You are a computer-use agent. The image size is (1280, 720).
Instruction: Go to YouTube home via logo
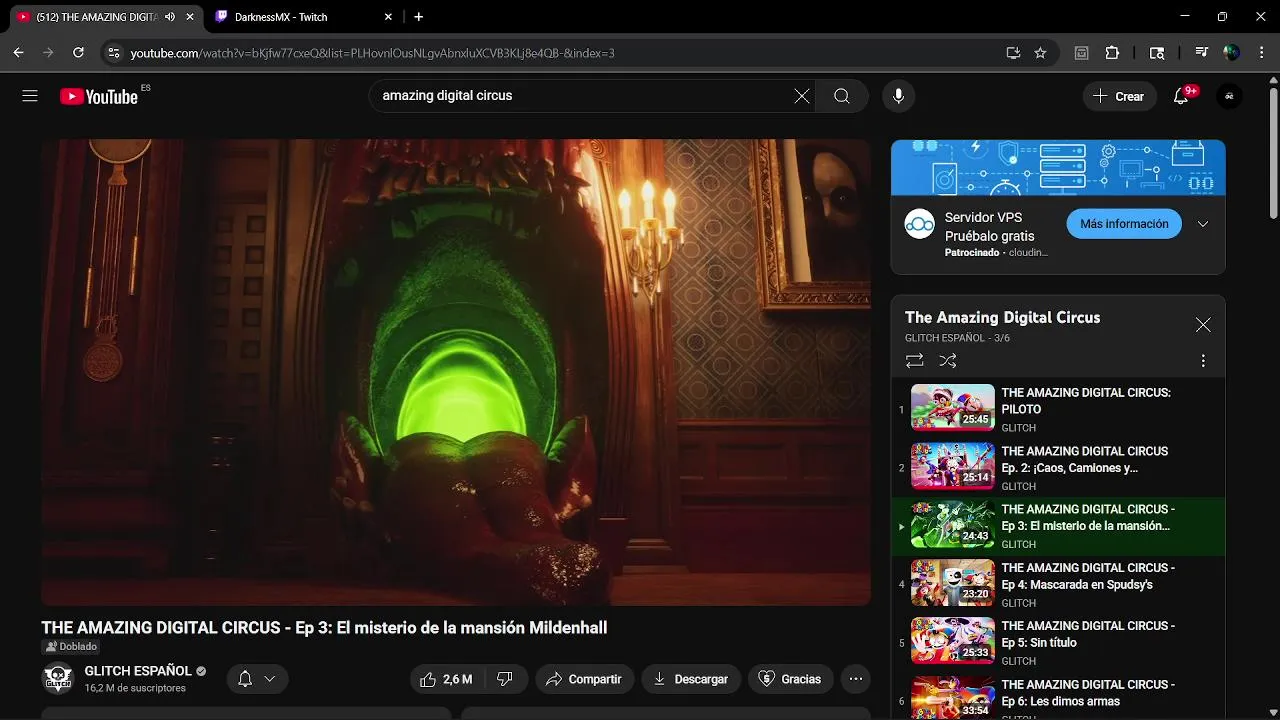pyautogui.click(x=98, y=96)
